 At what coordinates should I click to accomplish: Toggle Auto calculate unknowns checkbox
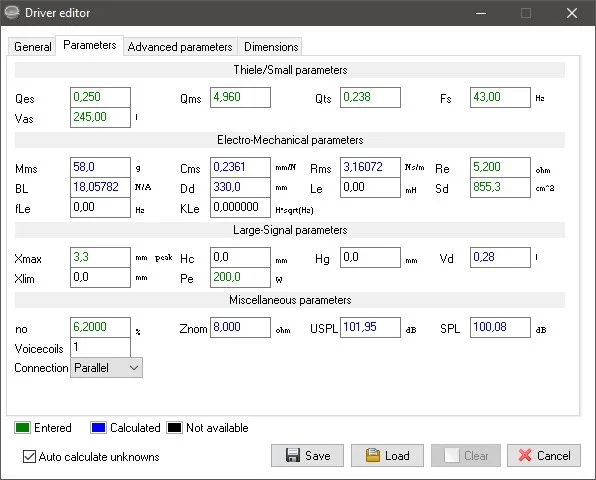29,456
